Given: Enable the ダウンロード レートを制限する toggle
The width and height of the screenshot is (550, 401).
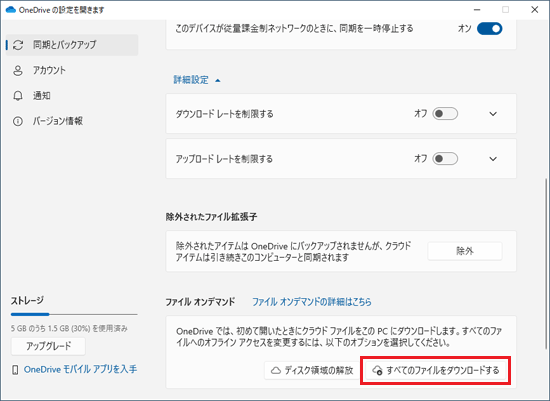Looking at the screenshot, I should tap(445, 114).
